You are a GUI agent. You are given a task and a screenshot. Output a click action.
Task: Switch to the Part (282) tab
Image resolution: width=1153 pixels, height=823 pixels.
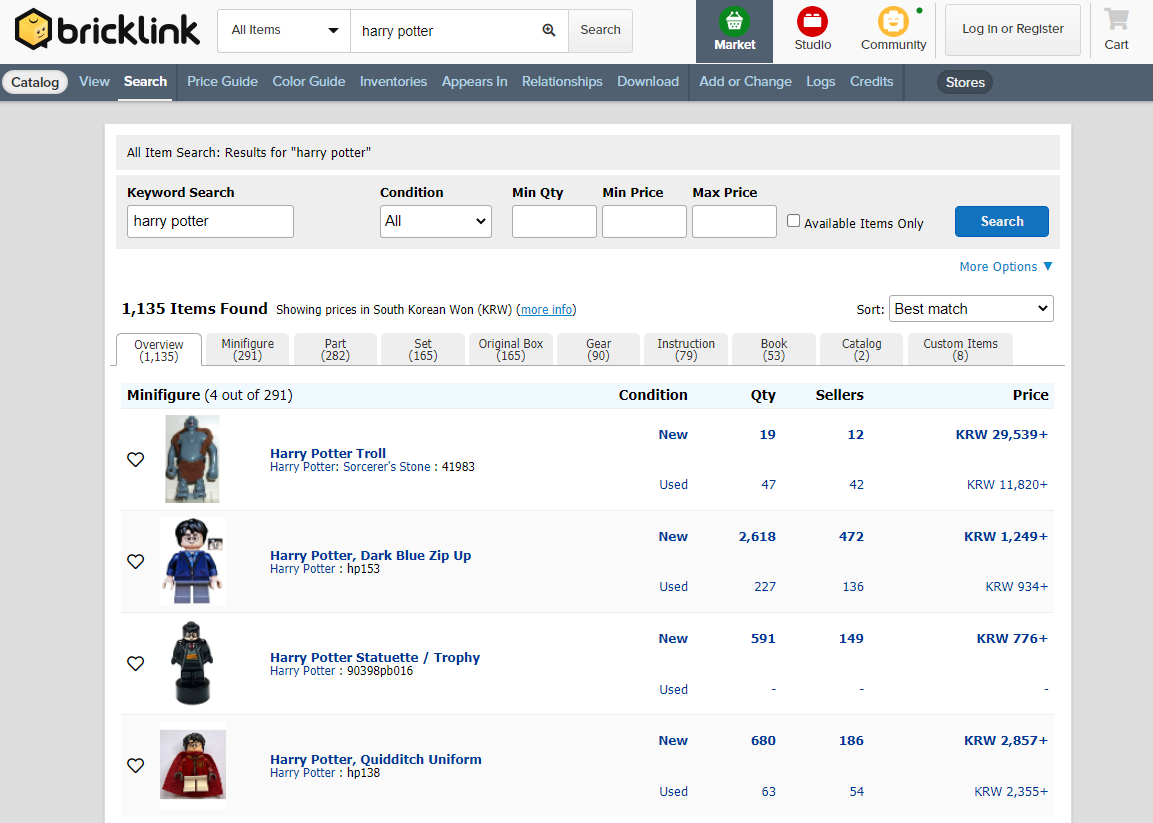tap(335, 349)
